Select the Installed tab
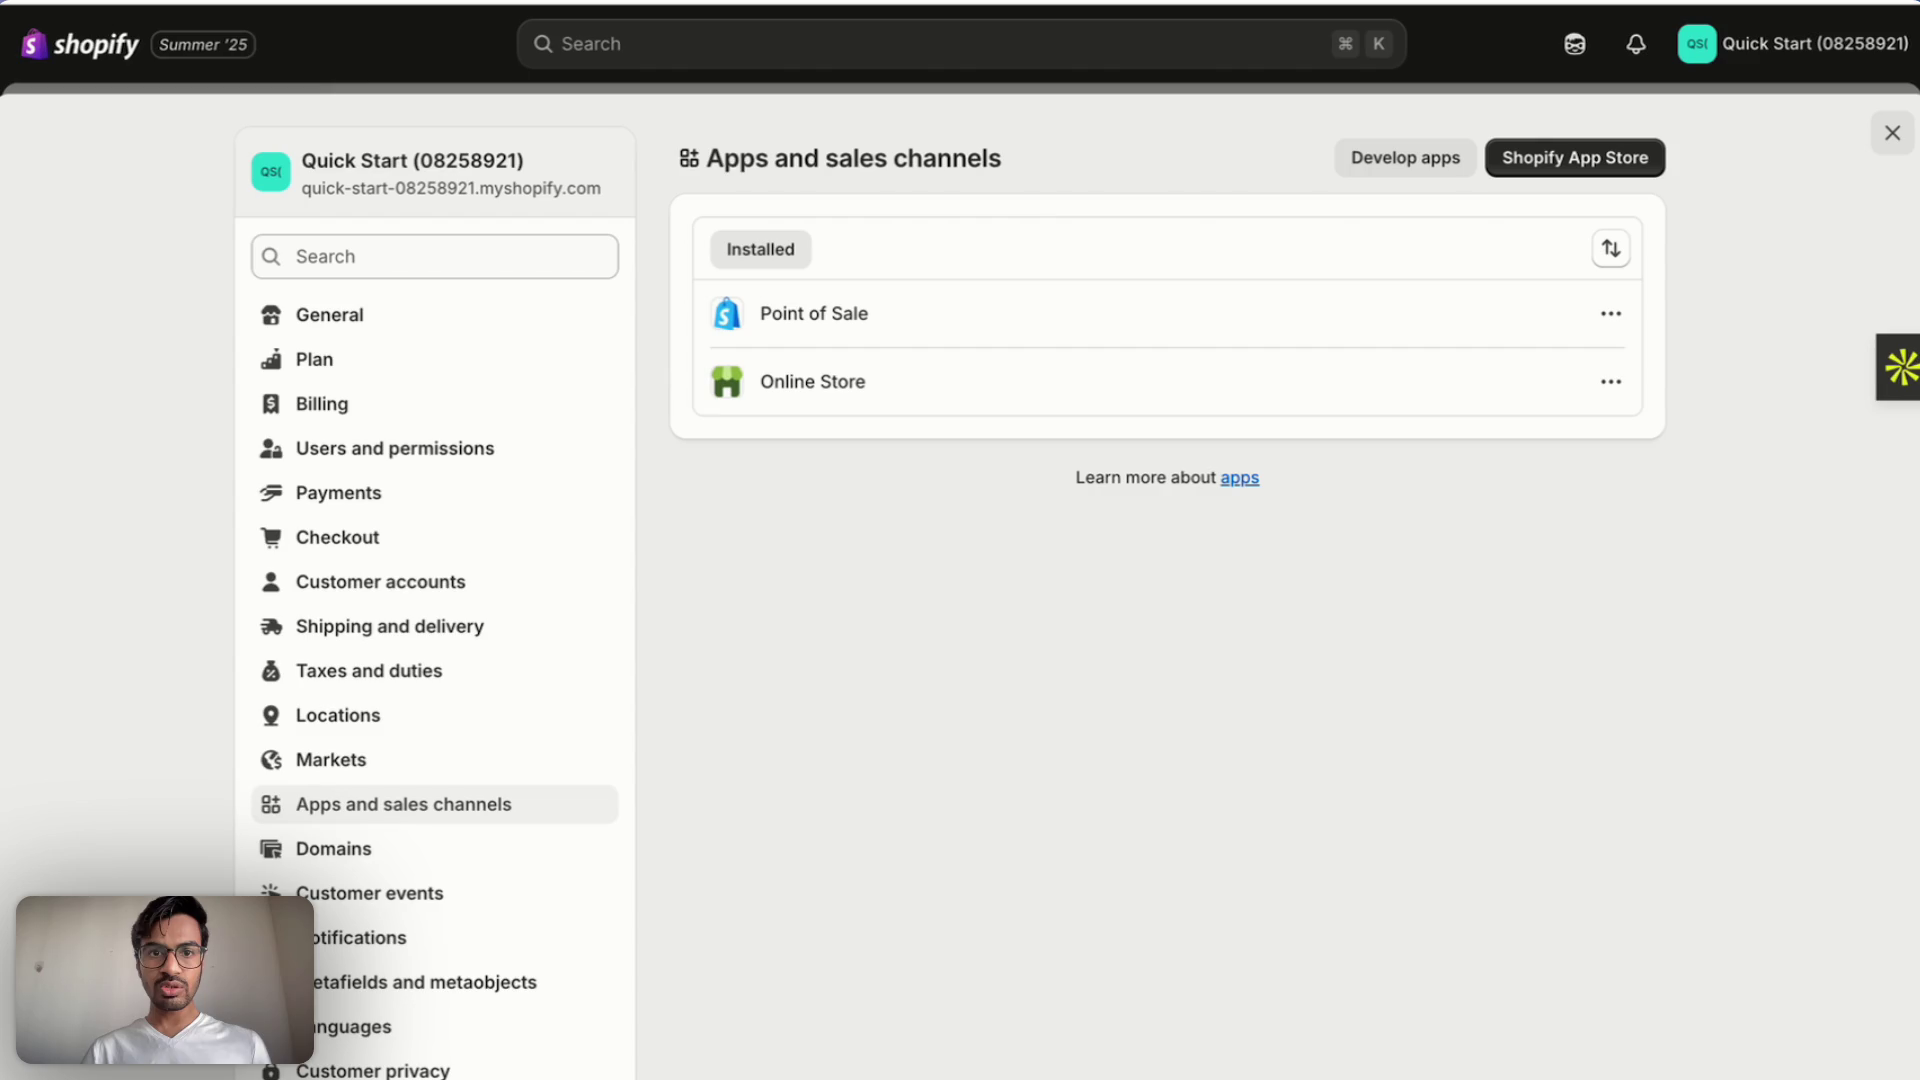1920x1080 pixels. click(x=760, y=250)
